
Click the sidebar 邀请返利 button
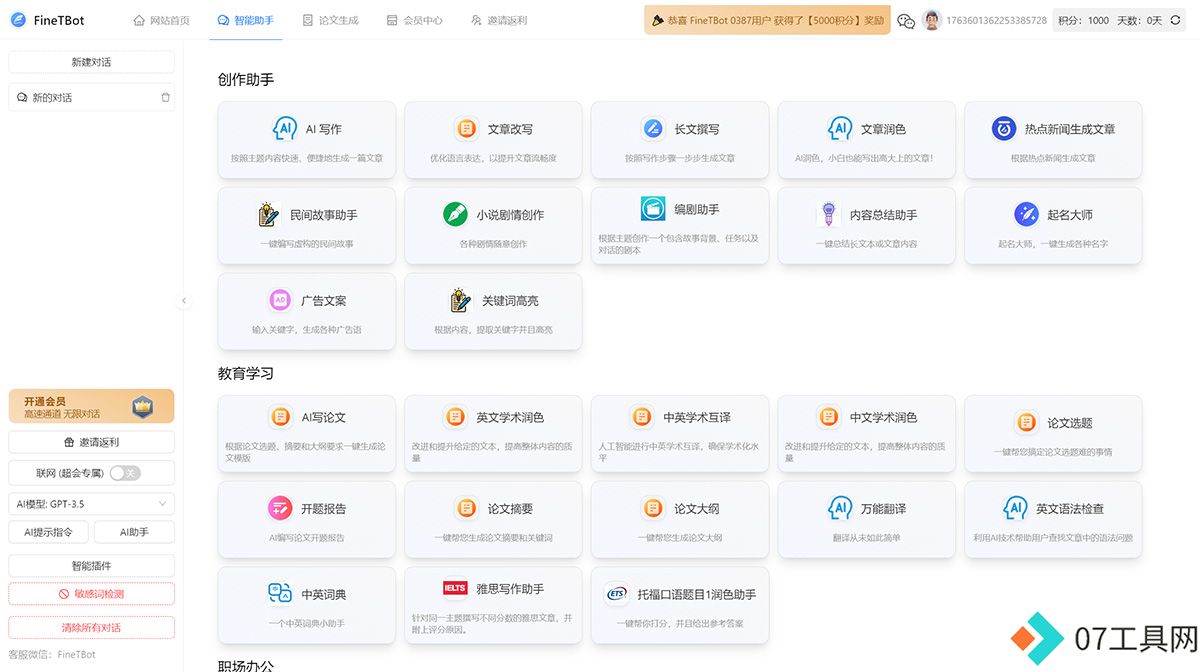click(91, 441)
